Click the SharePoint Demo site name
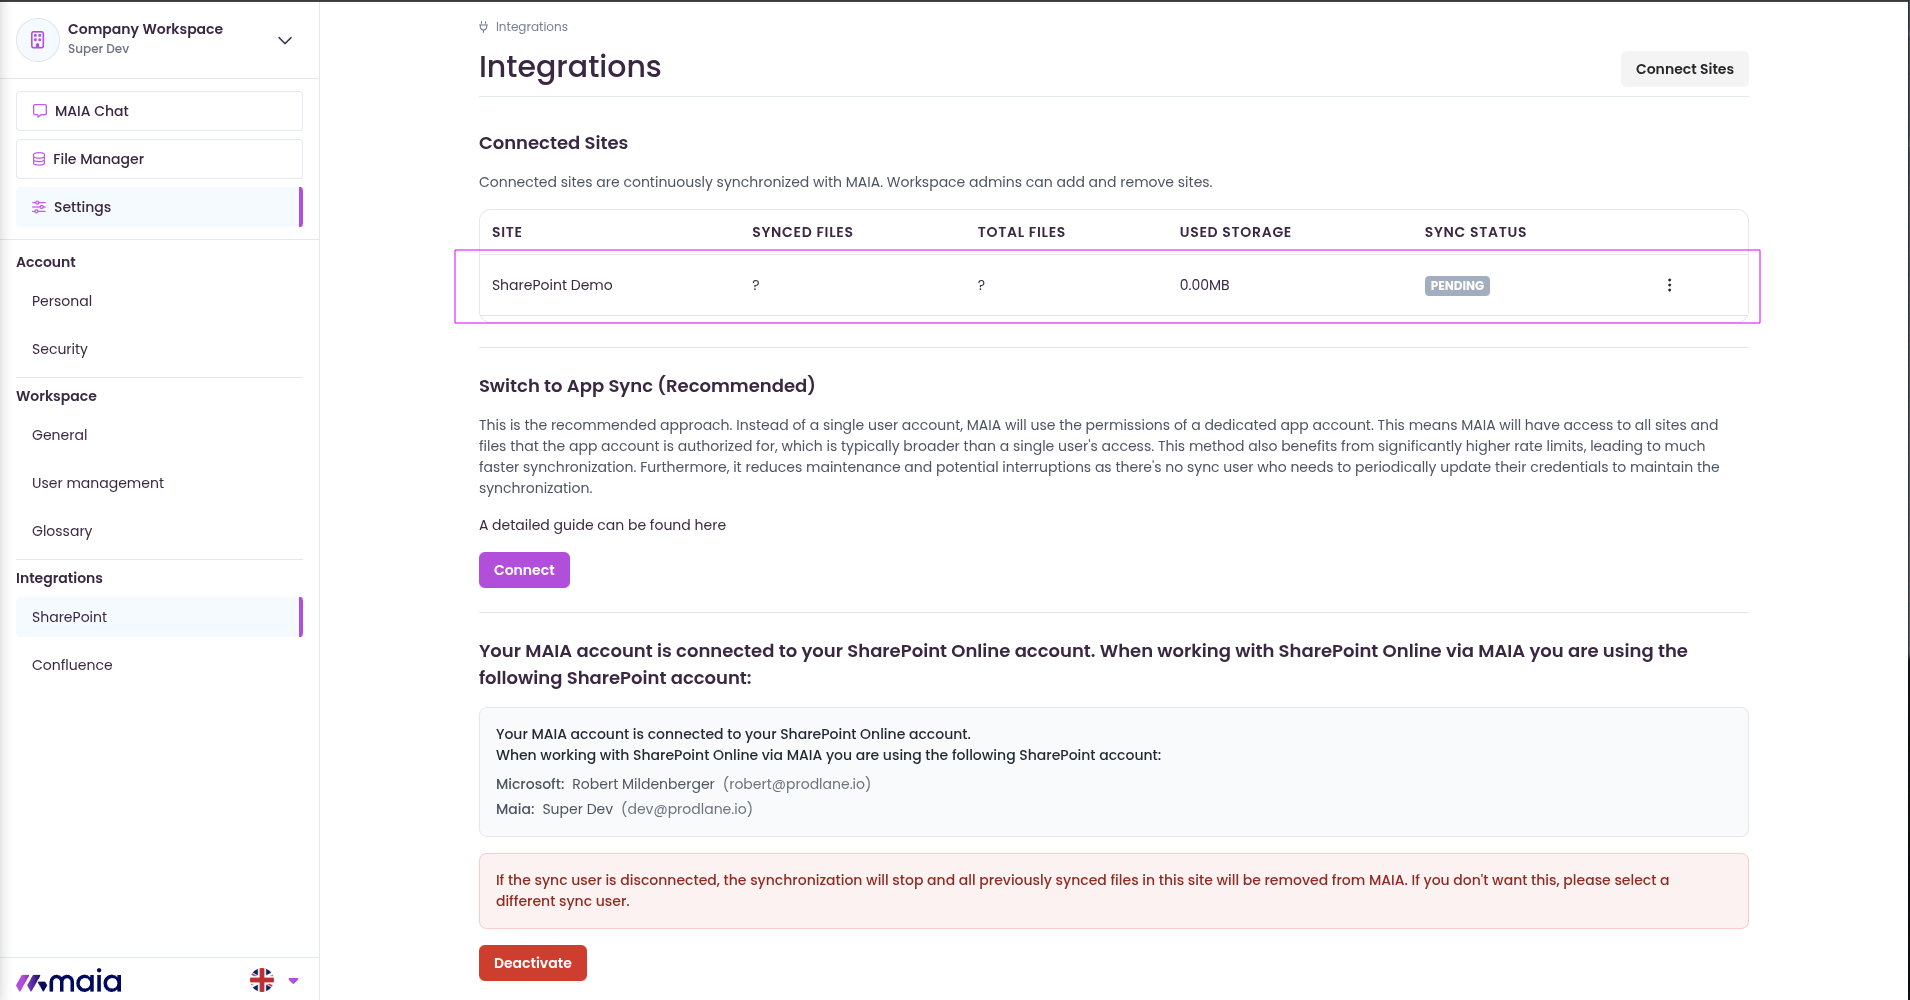Screen dimensions: 1910x1000 pos(552,285)
